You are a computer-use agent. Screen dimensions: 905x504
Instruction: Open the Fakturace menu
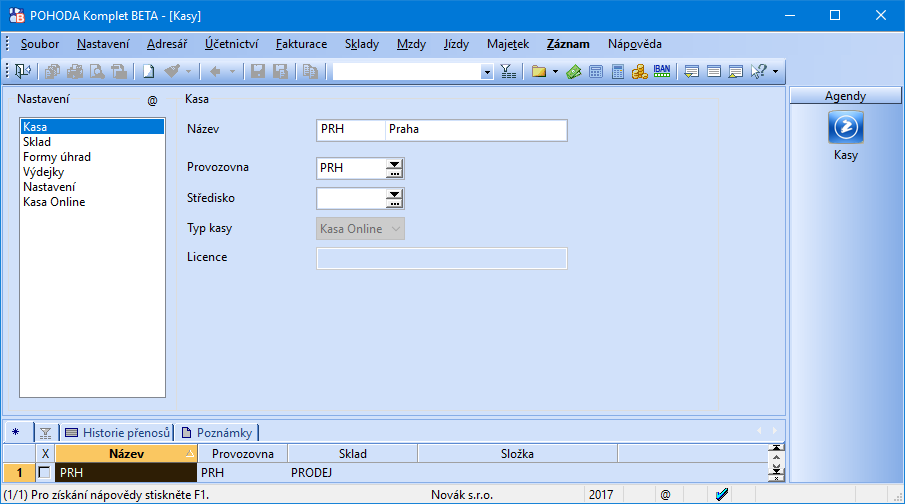point(301,44)
